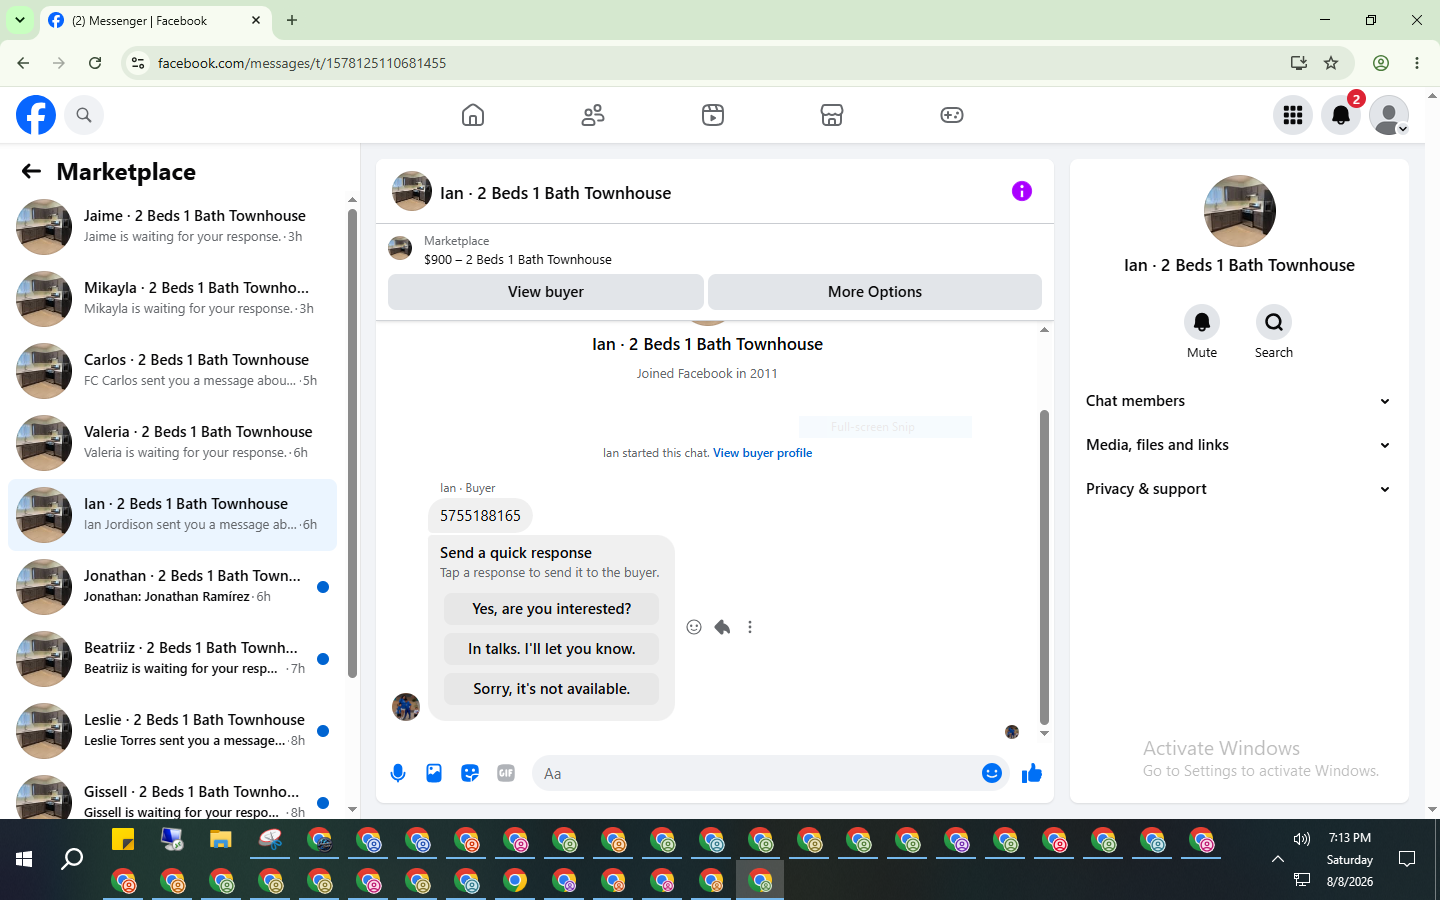Open the Marketplace storefront icon in top navigation
The height and width of the screenshot is (900, 1440).
point(832,115)
